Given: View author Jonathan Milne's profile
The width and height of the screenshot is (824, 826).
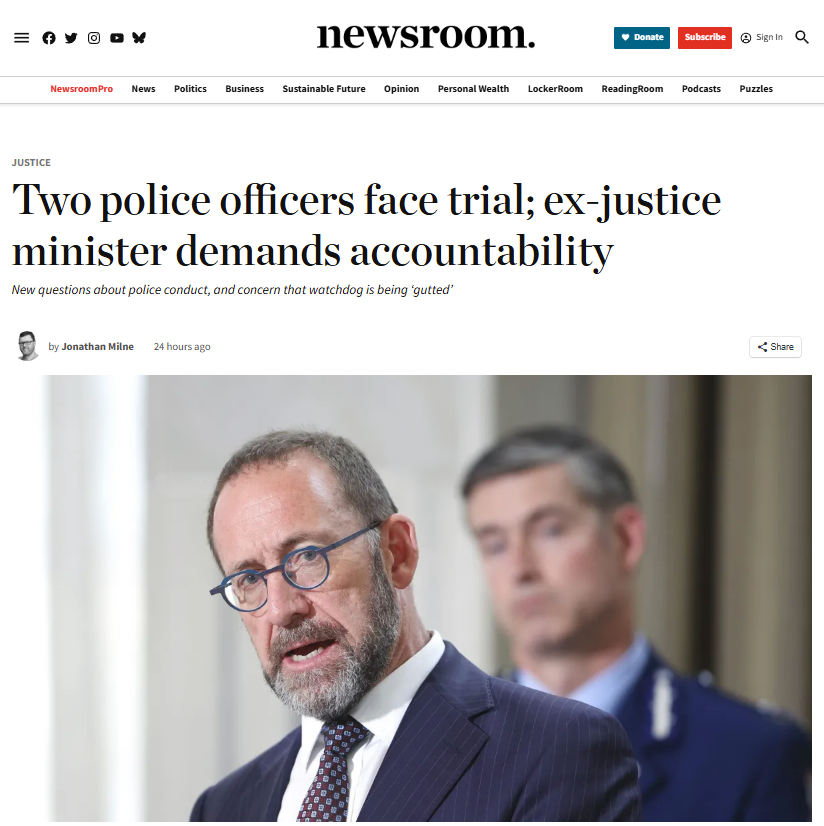Looking at the screenshot, I should click(97, 346).
